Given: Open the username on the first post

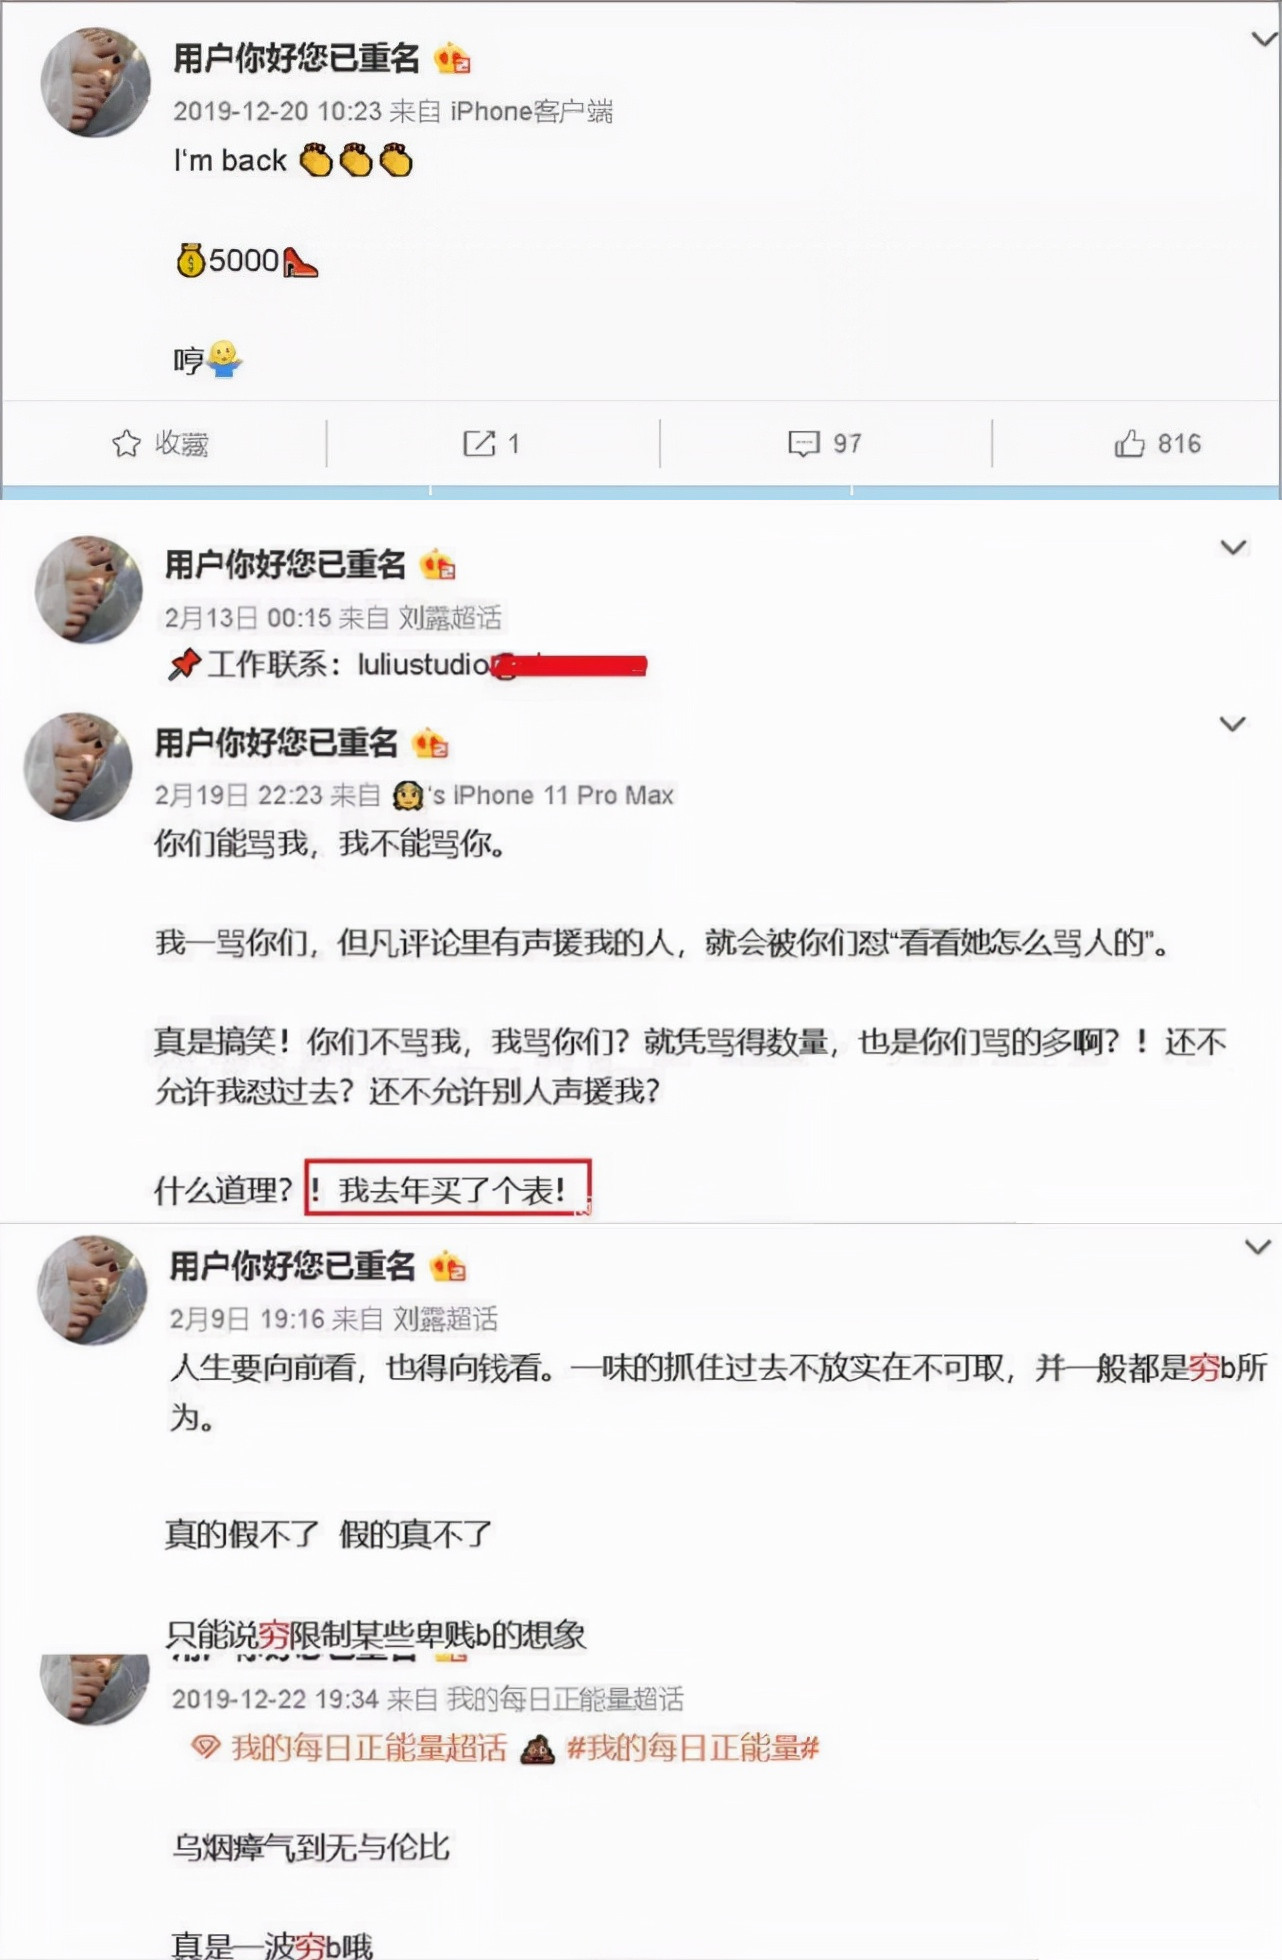Looking at the screenshot, I should point(296,58).
